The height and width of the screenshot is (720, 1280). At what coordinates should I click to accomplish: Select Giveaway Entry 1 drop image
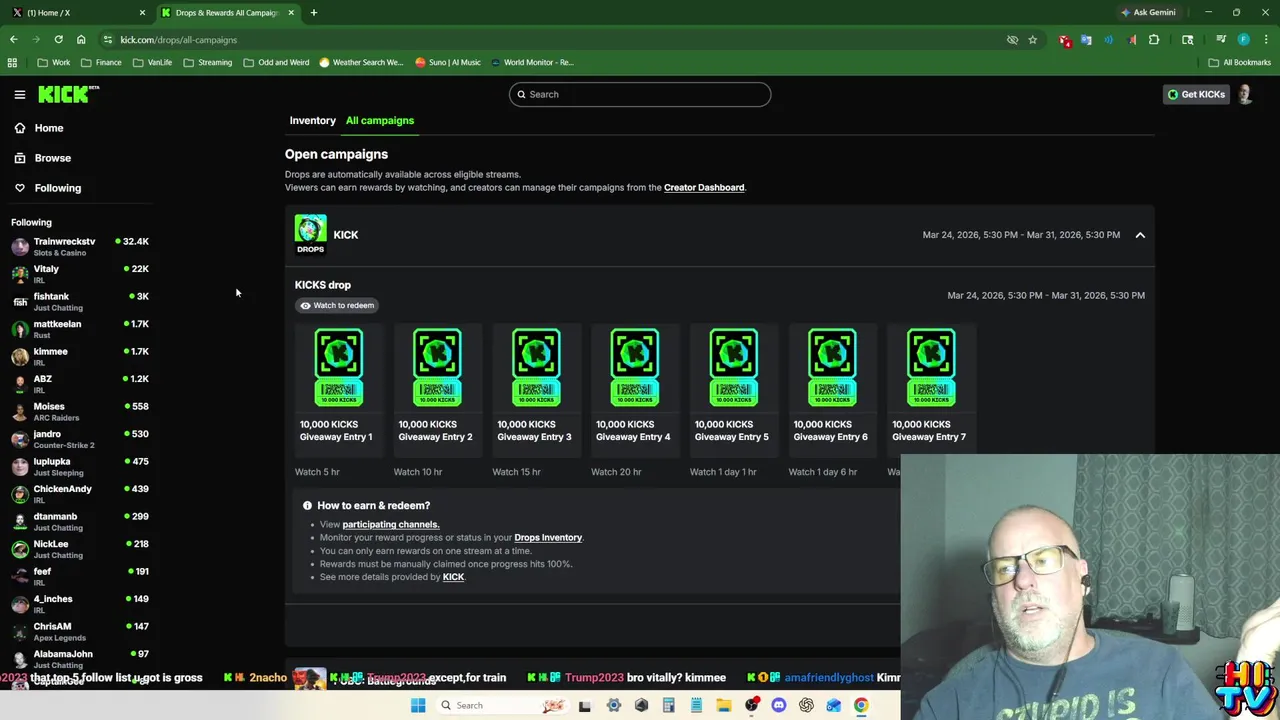tap(339, 367)
